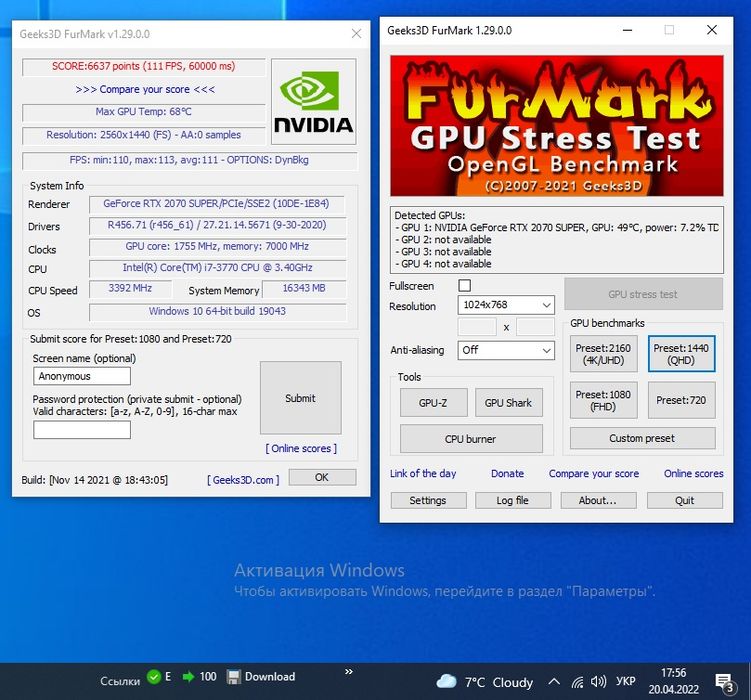Close the FurMark main window
Viewport: 751px width, 700px height.
click(712, 30)
